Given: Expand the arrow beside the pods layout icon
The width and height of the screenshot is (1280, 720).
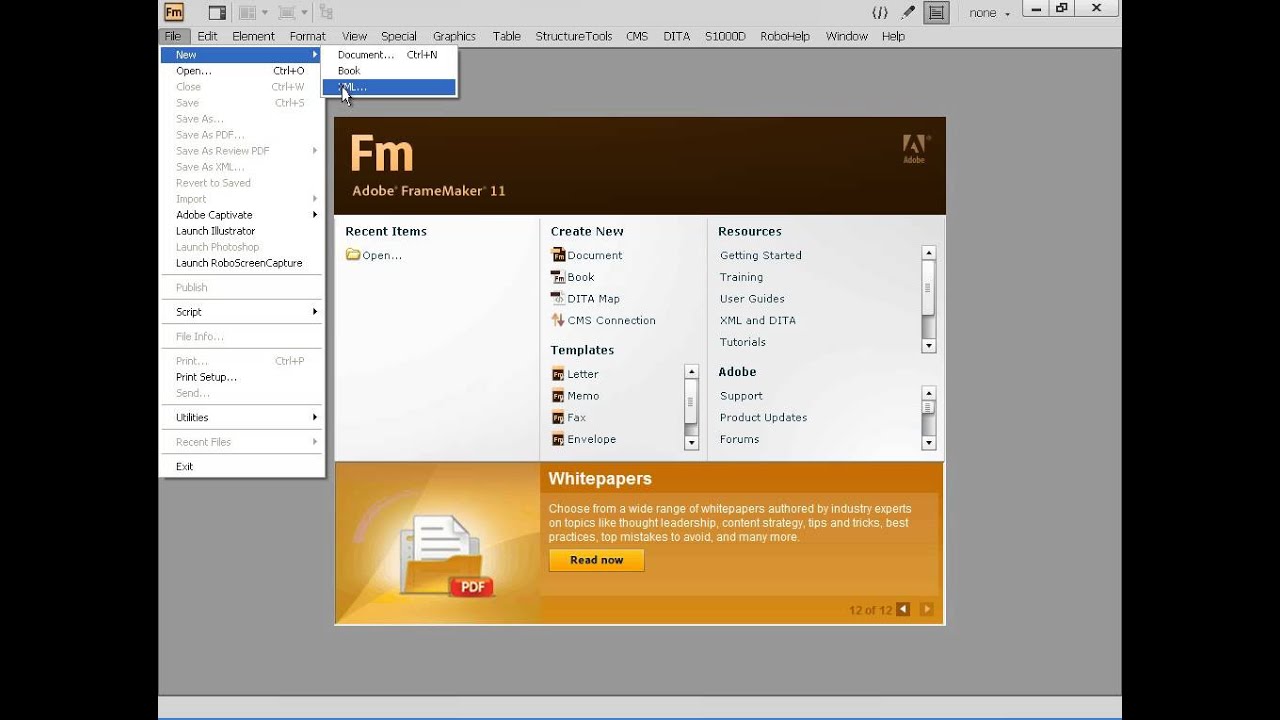Looking at the screenshot, I should tap(264, 11).
